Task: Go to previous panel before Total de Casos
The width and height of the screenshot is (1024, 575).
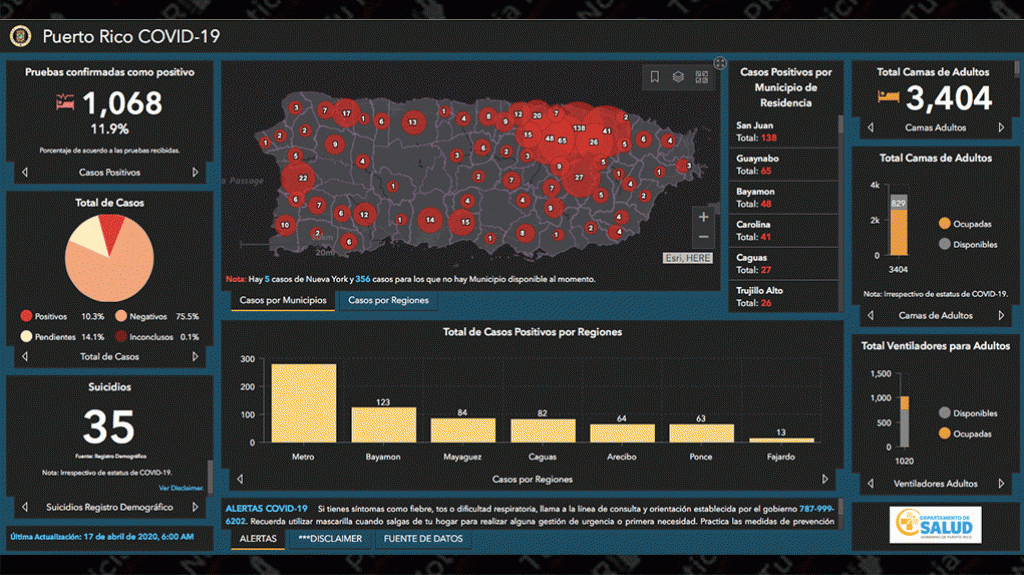Action: 24,356
